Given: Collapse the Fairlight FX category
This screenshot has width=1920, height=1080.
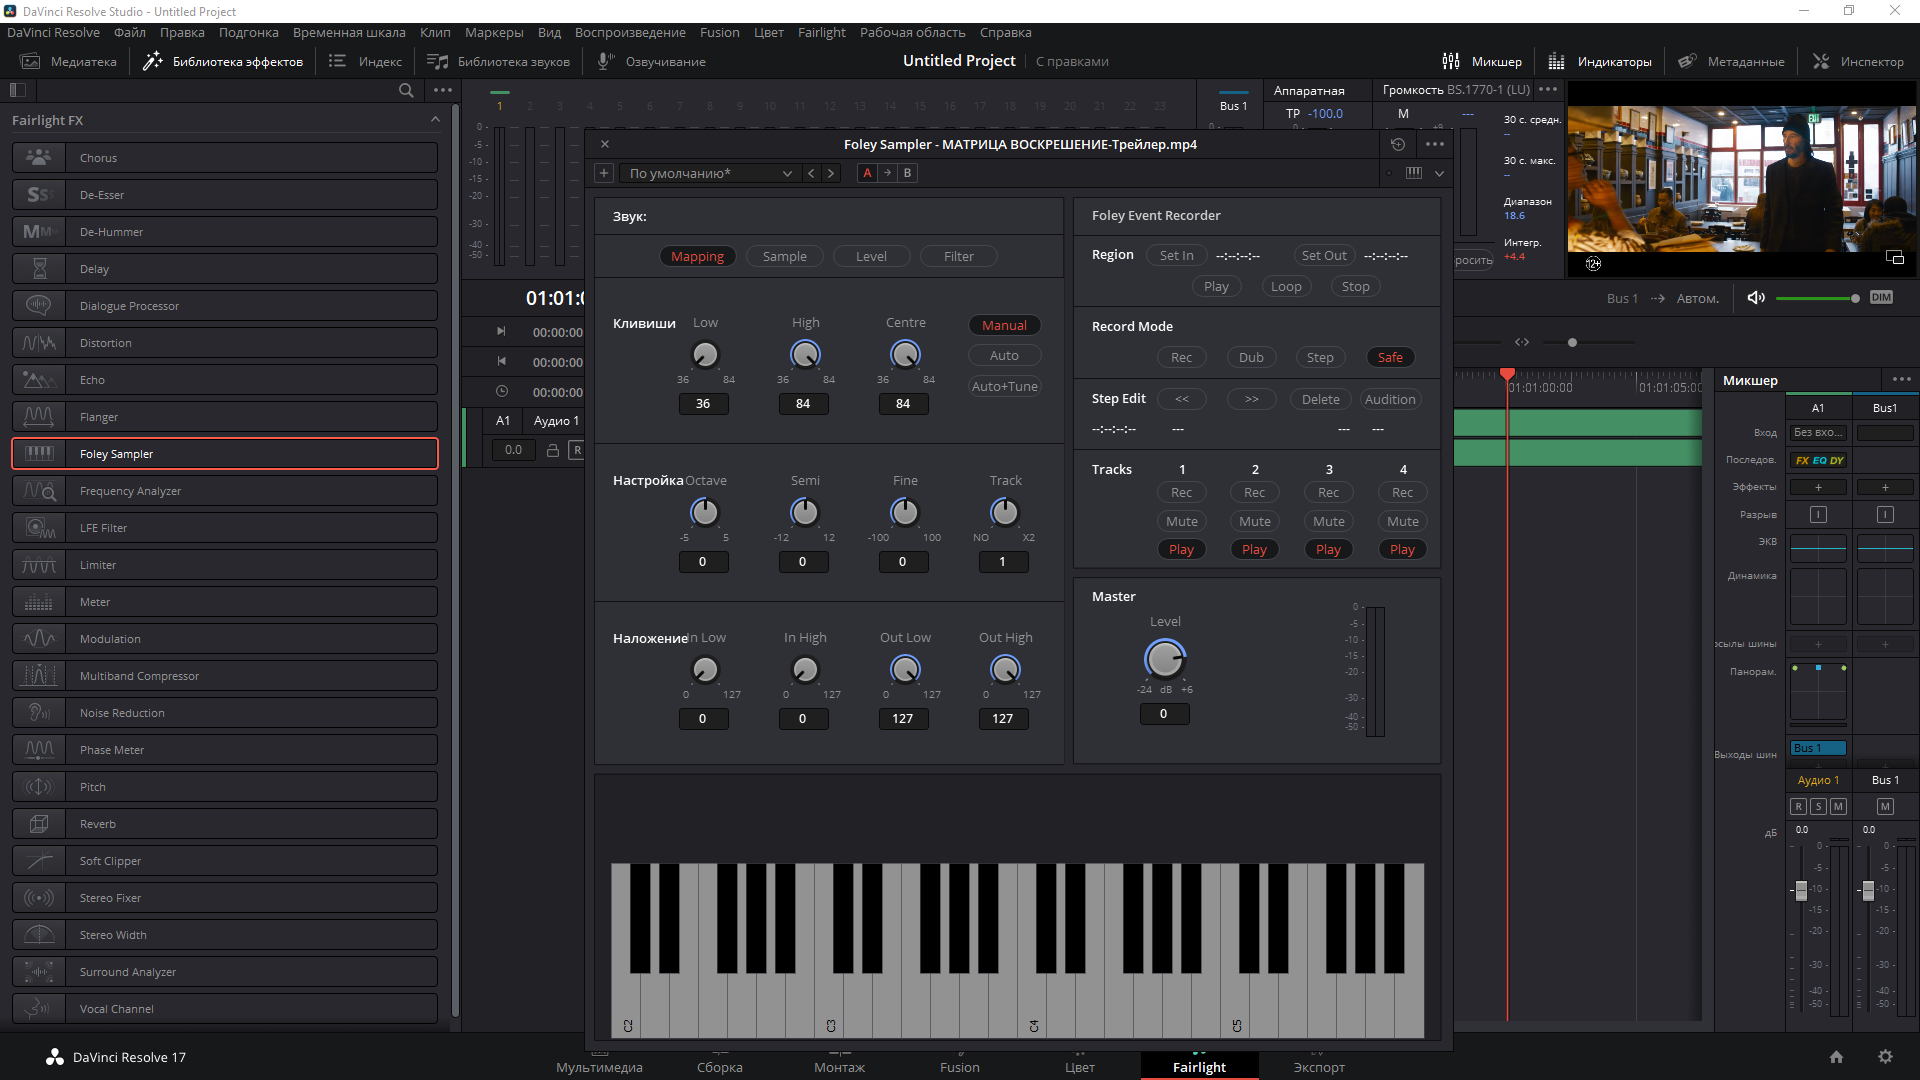Looking at the screenshot, I should (x=435, y=120).
